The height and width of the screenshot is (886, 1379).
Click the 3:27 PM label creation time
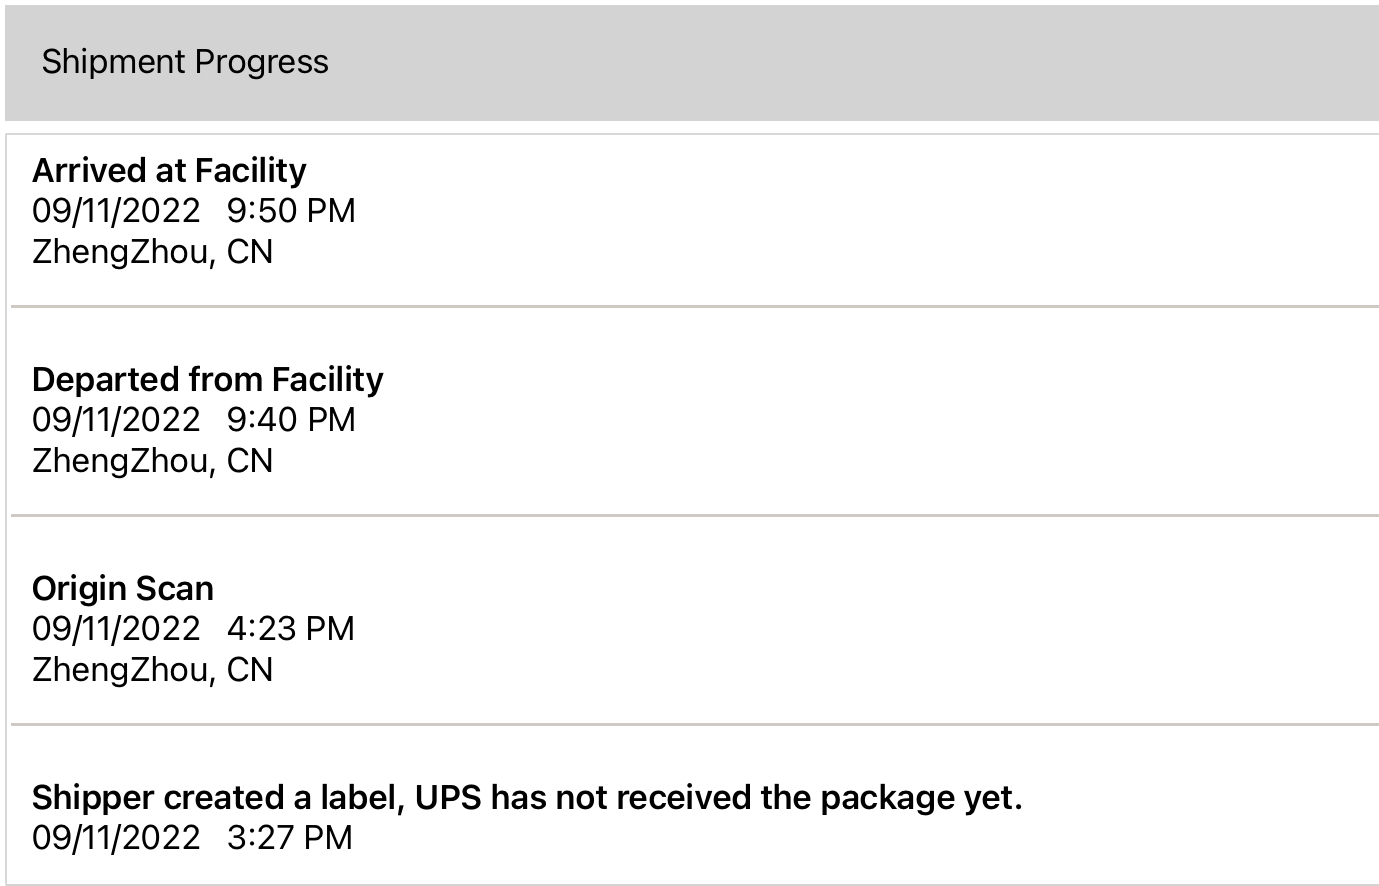[x=290, y=838]
